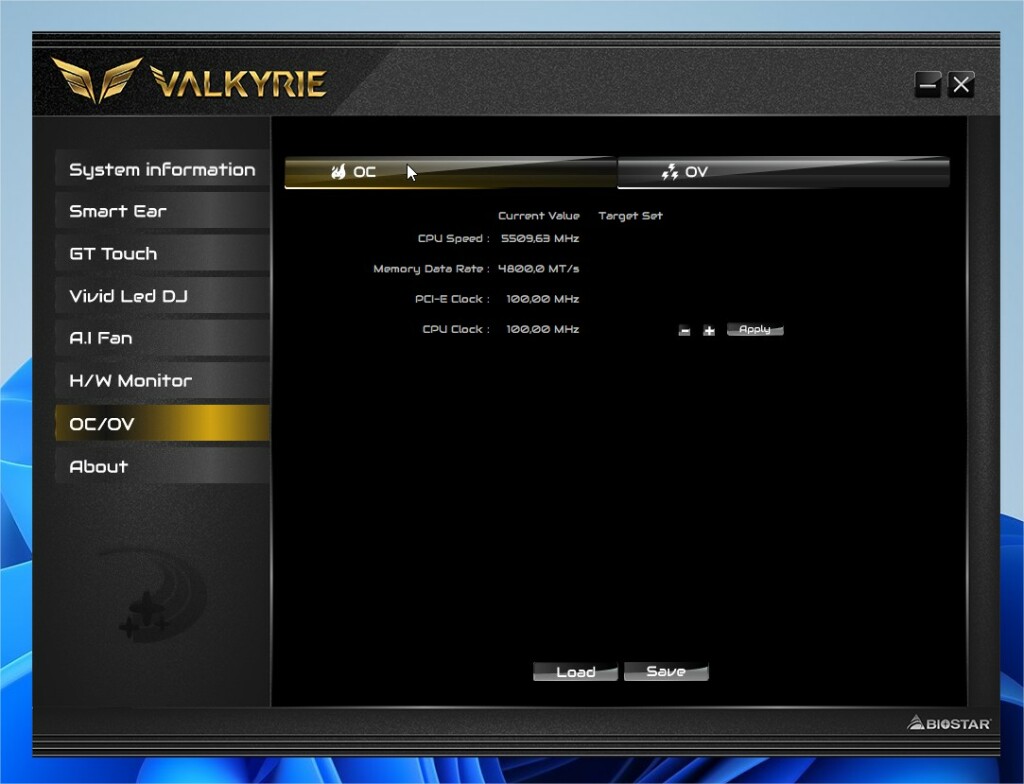
Task: Minimize the Valkyrie window
Action: 927,84
